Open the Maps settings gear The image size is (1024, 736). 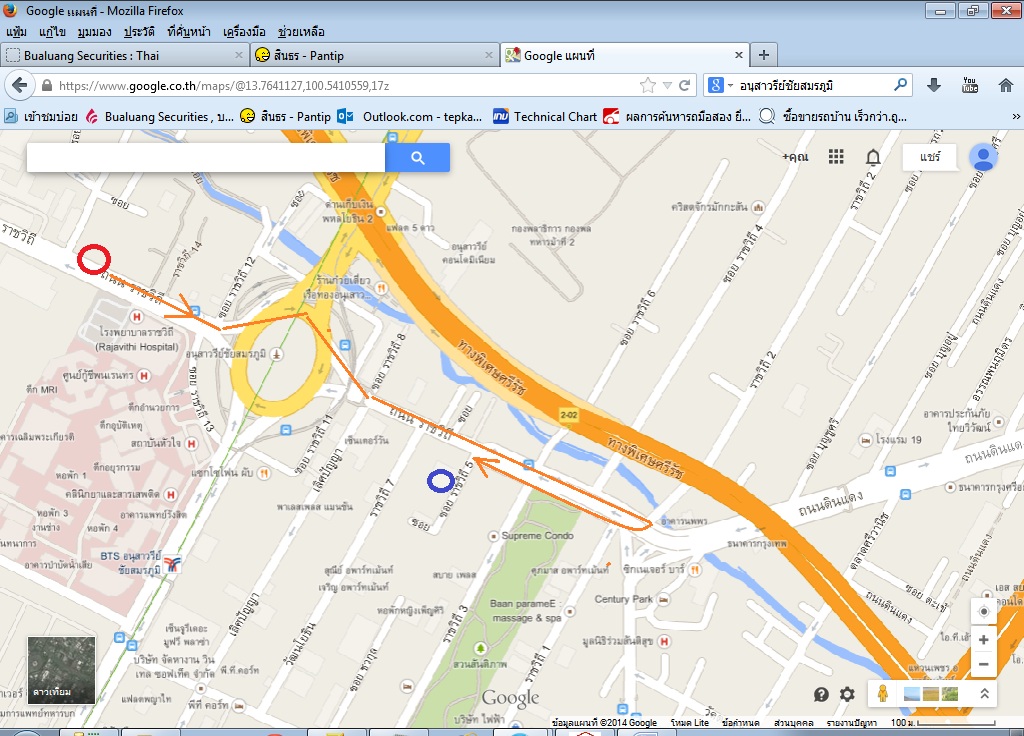click(x=847, y=694)
